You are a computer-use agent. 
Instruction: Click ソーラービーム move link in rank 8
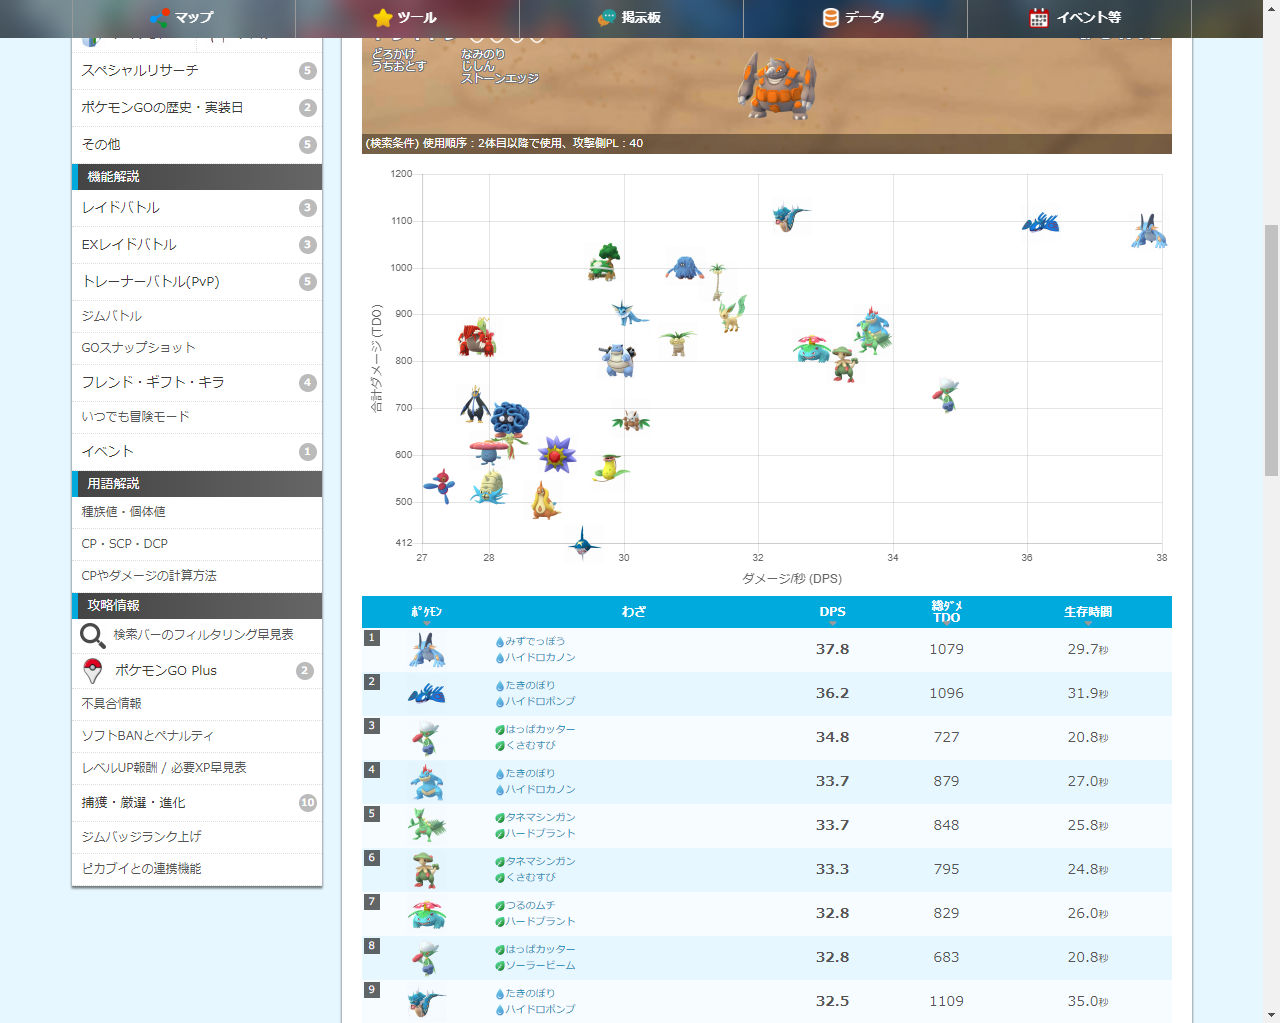pyautogui.click(x=540, y=966)
